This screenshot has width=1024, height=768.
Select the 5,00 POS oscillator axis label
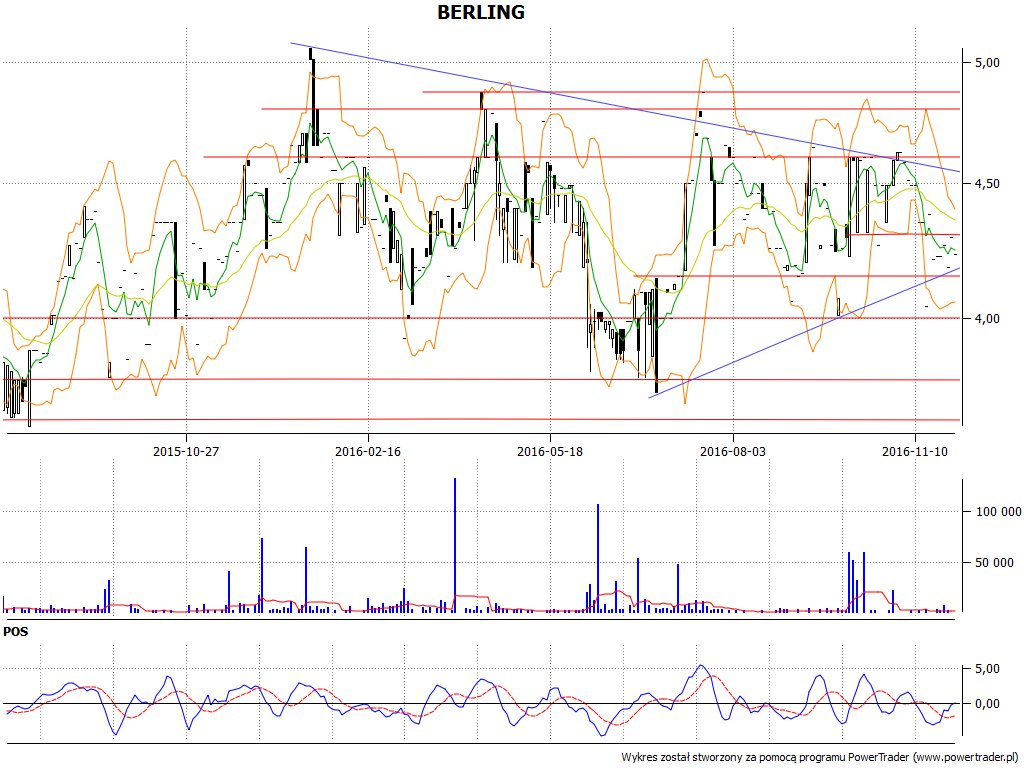(x=987, y=669)
